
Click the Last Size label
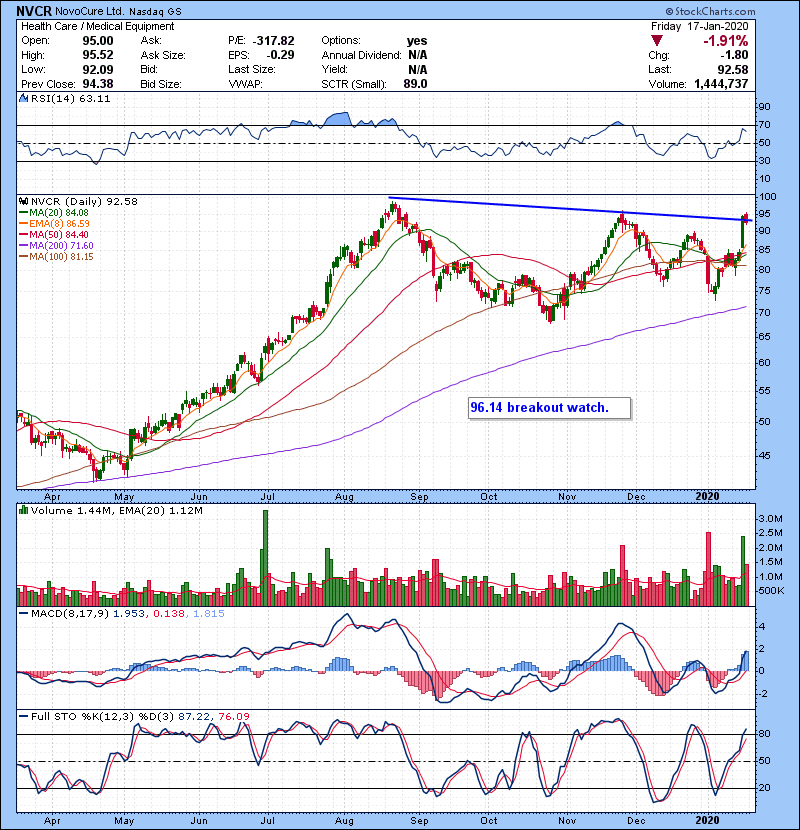click(252, 69)
